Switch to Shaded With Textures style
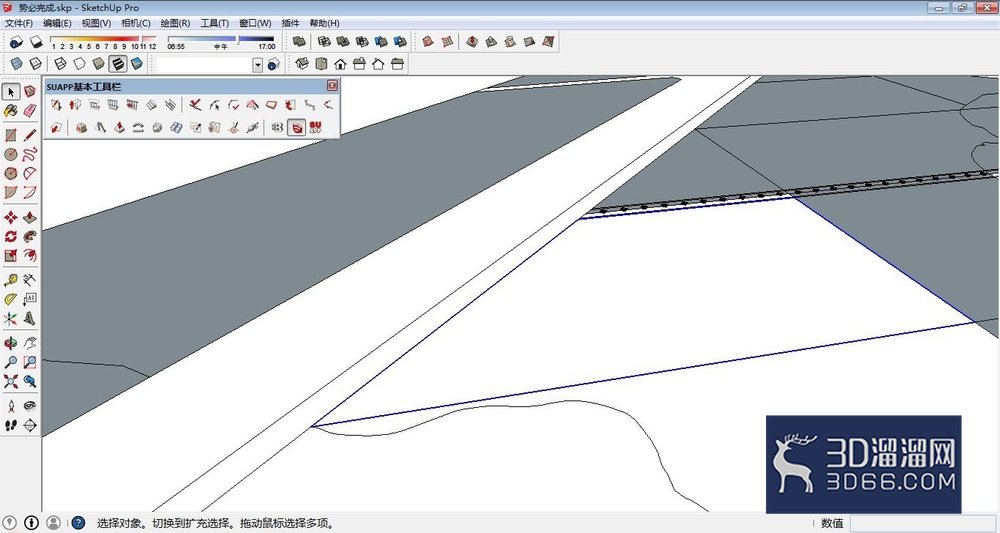The image size is (1000, 533). coord(117,64)
